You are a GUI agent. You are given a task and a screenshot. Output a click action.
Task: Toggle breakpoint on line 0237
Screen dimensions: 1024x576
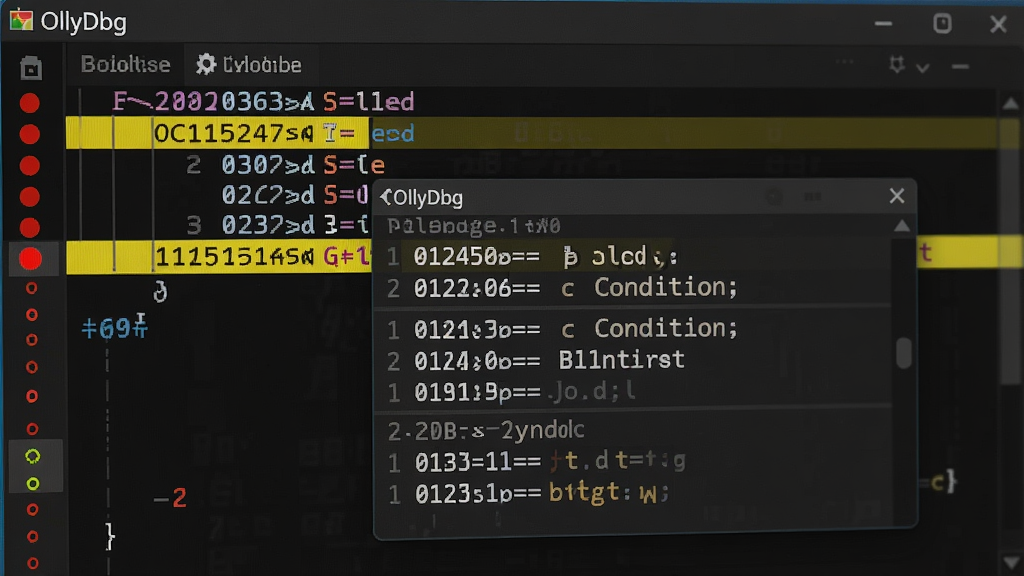pos(29,227)
